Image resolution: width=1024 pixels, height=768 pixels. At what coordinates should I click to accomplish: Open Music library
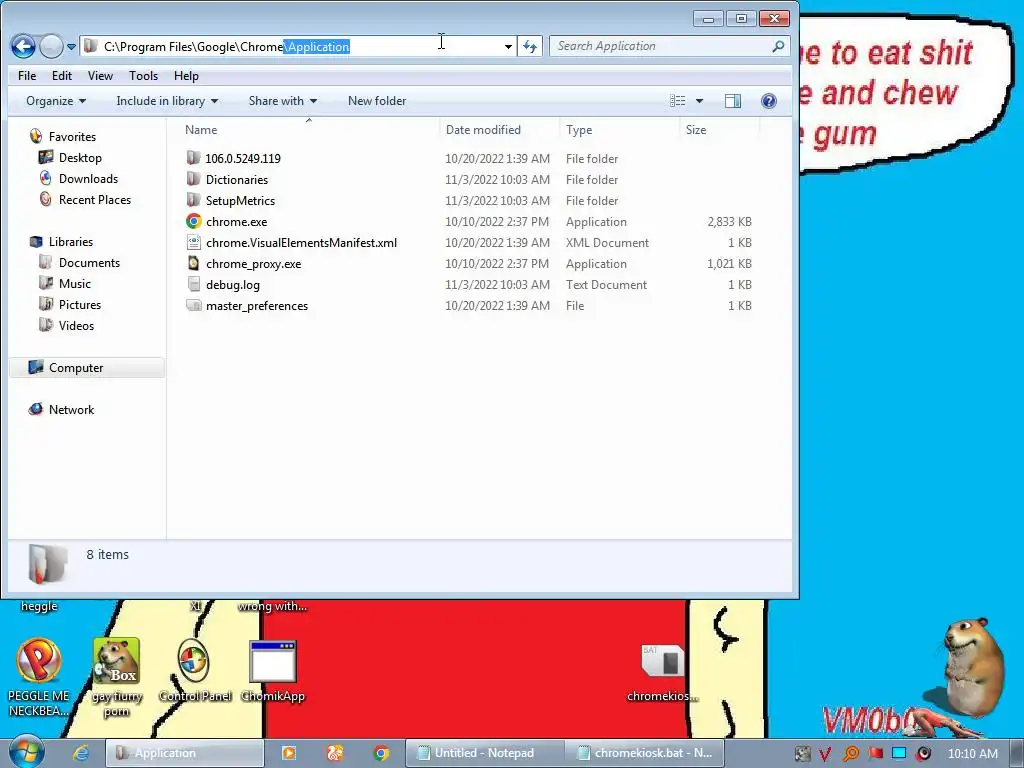[74, 283]
